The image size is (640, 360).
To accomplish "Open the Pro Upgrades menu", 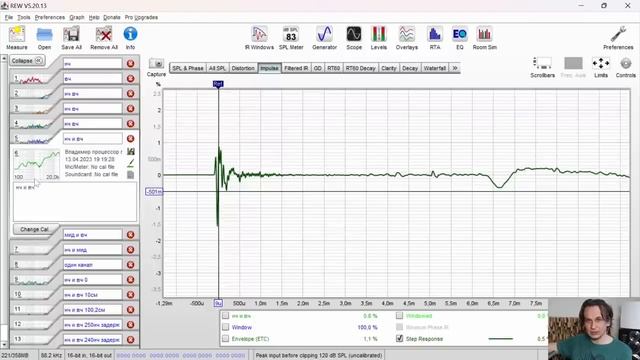I will pos(141,18).
